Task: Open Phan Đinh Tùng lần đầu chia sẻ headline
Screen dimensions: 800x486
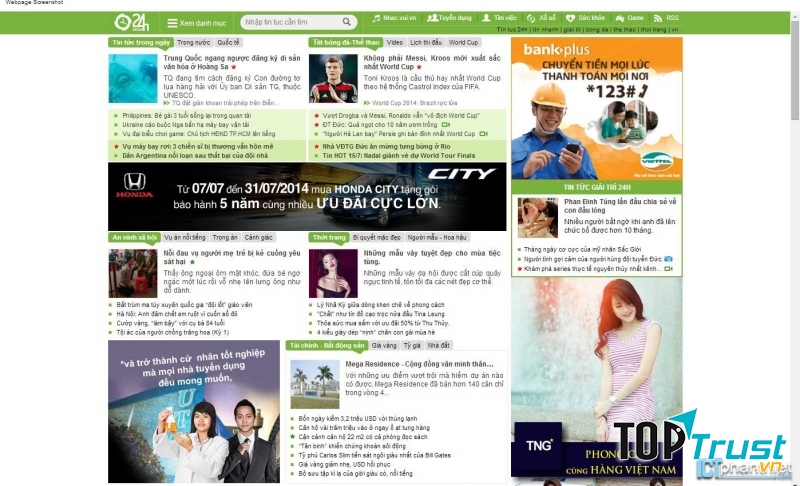Action: coord(620,206)
